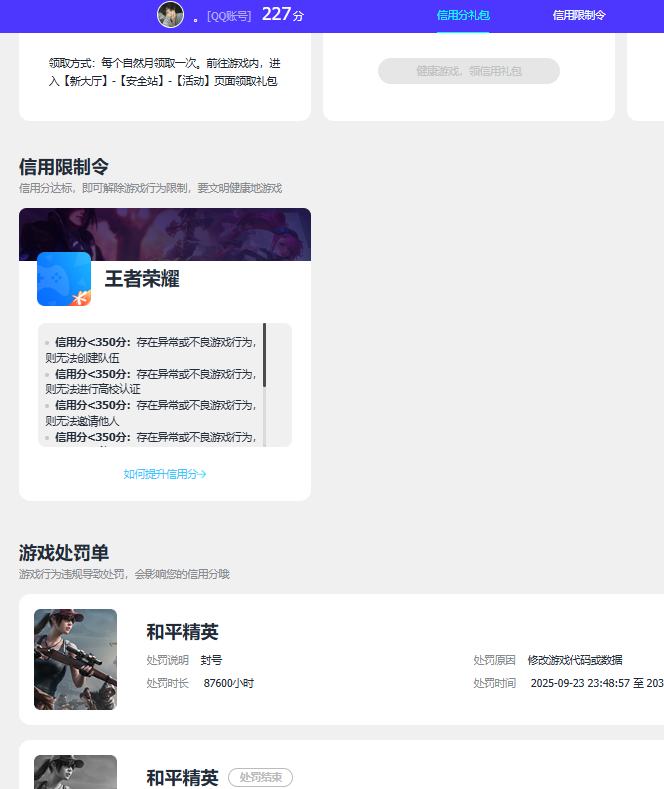
Task: Click the 王者荣耀 game icon
Action: [x=64, y=279]
